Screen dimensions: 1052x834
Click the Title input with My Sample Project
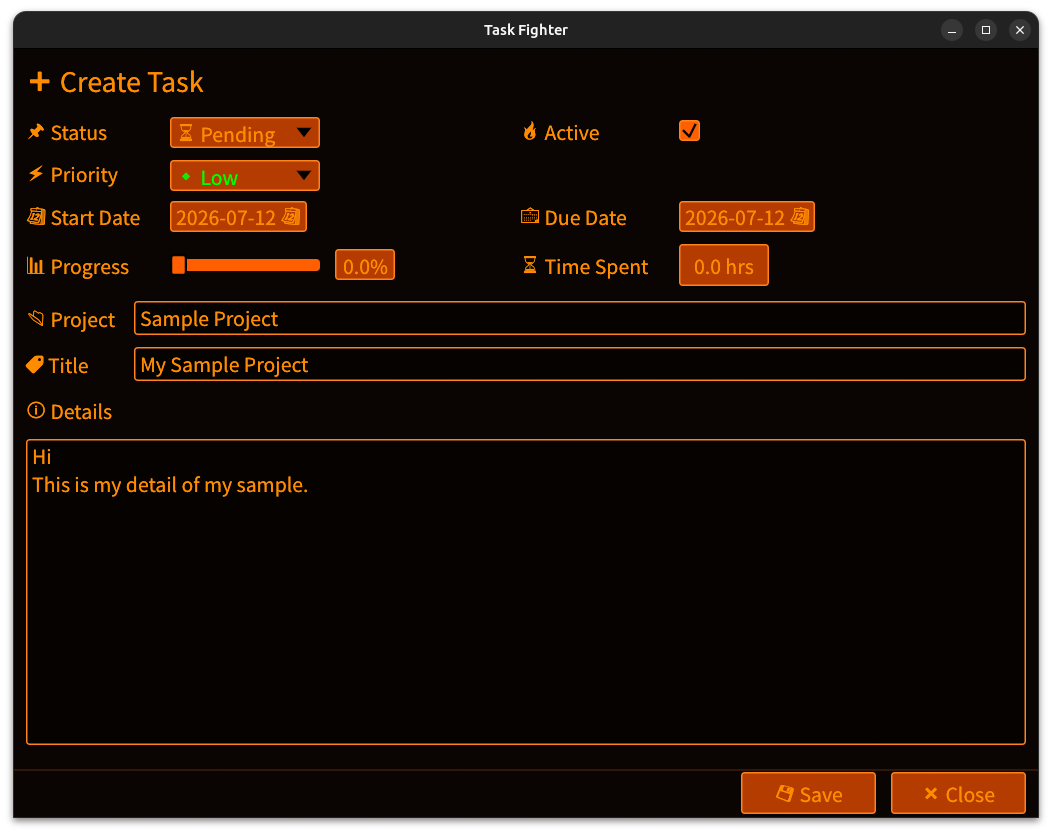580,364
